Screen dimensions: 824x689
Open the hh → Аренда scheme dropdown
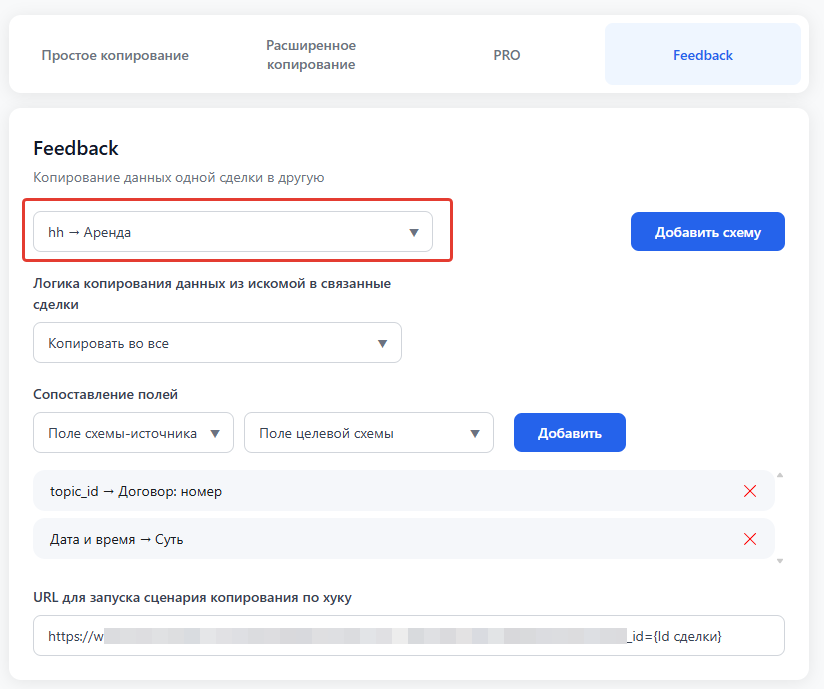233,232
